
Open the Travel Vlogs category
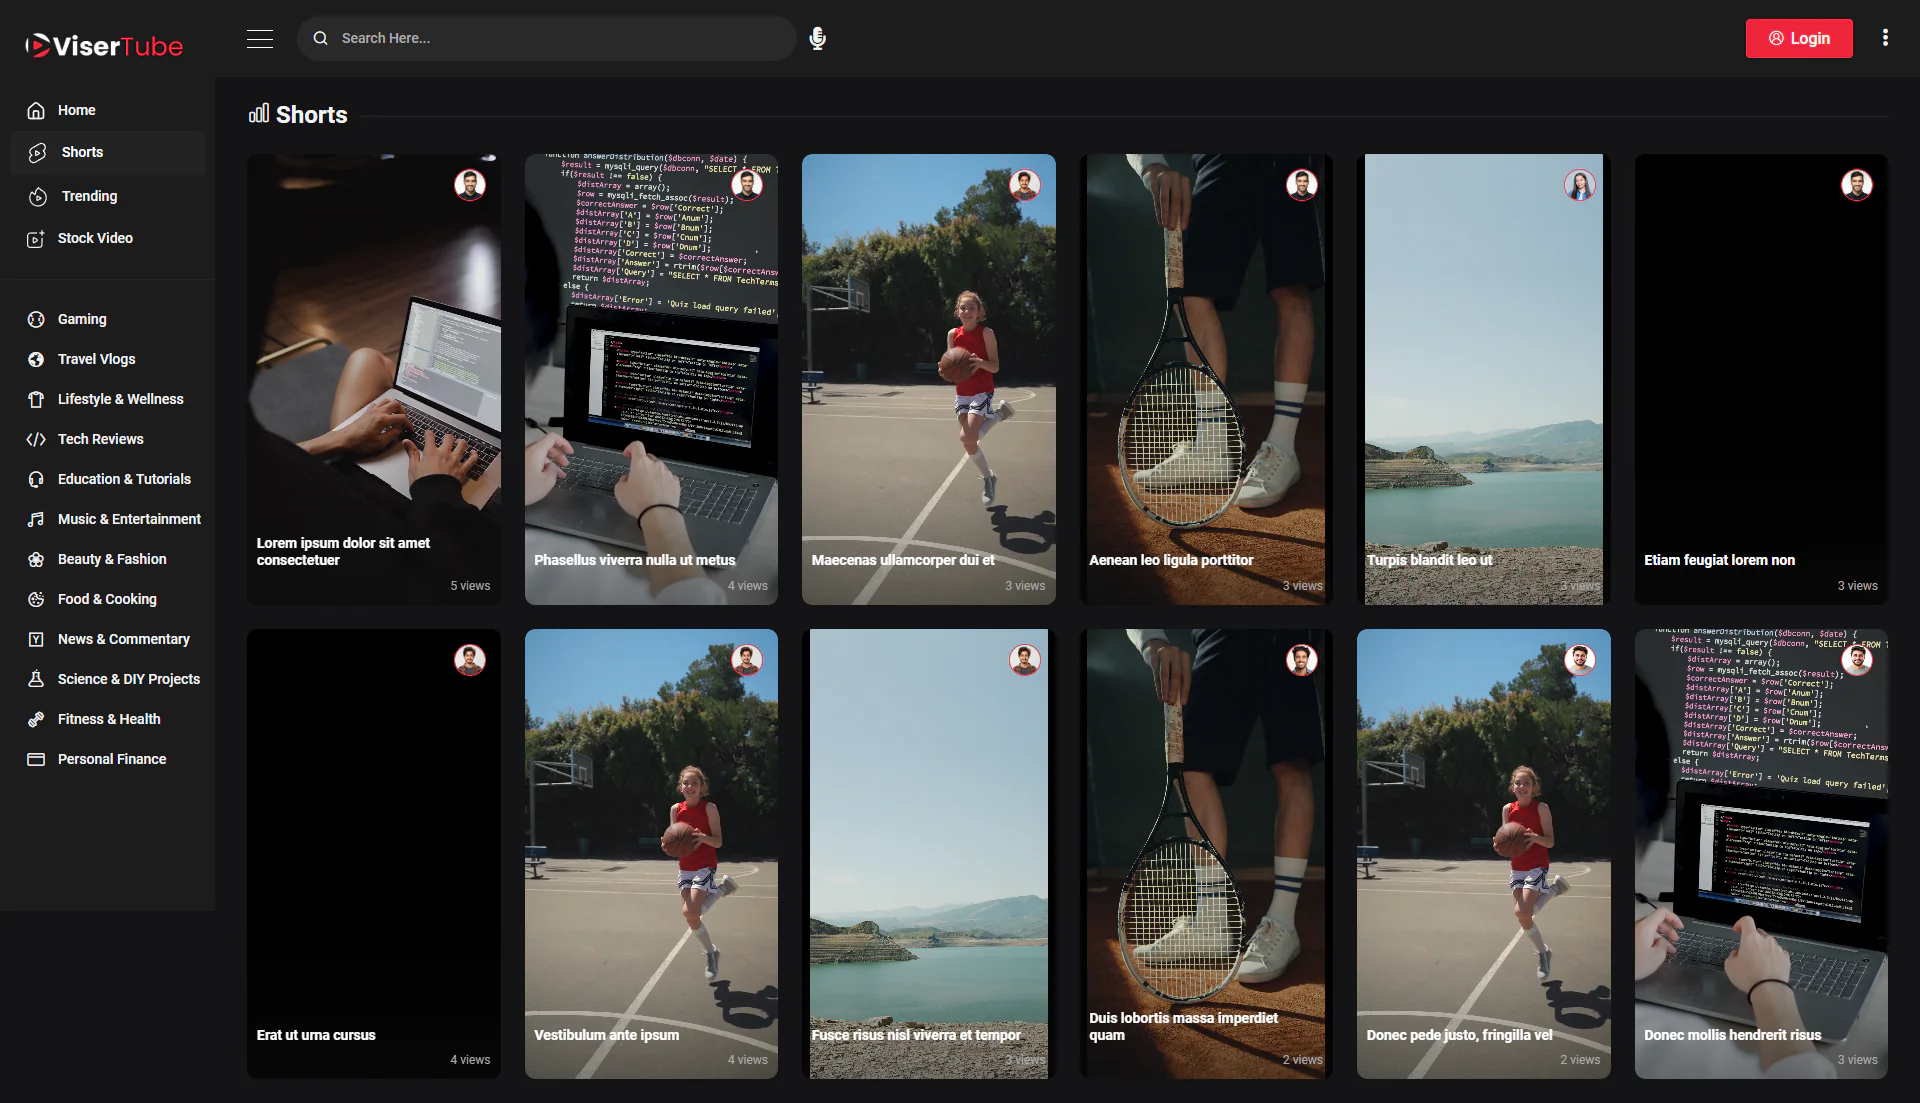tap(96, 359)
